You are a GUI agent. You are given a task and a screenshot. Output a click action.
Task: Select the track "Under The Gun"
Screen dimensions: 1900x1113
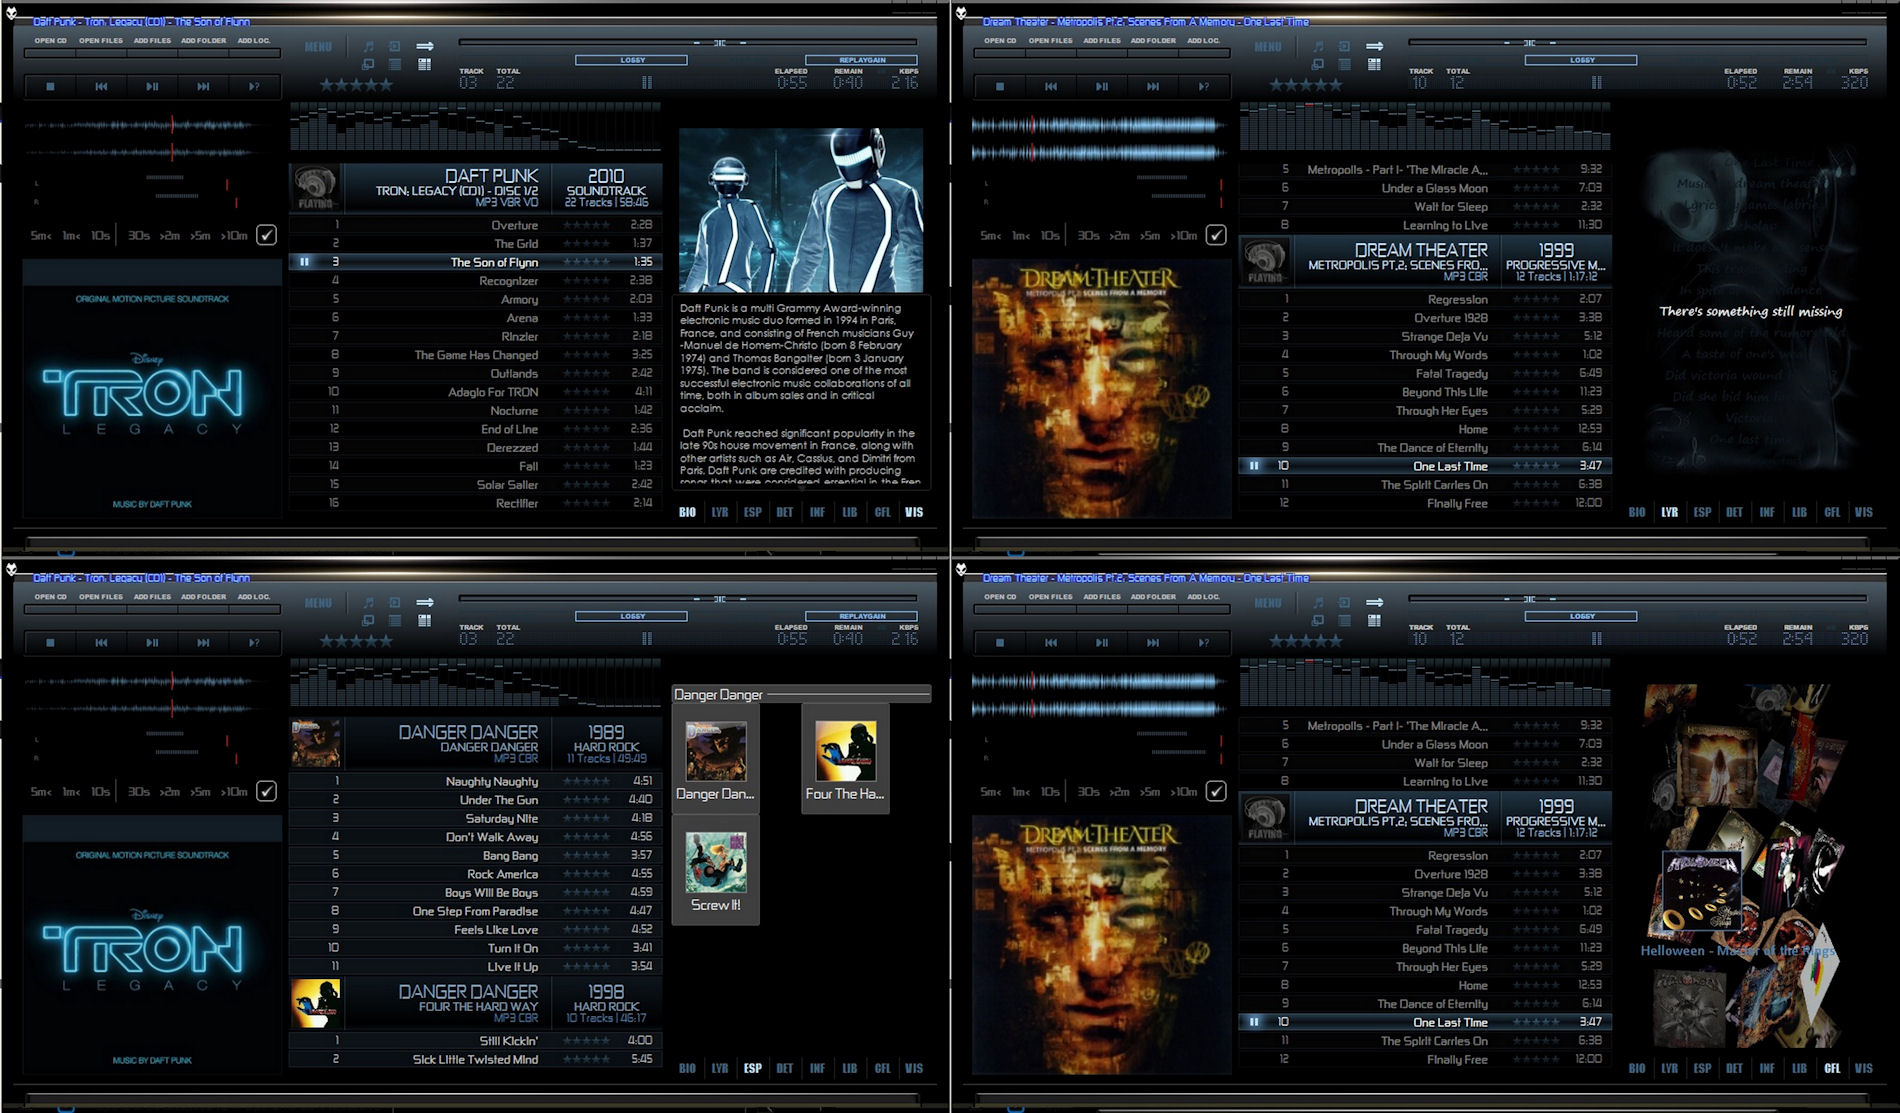click(x=475, y=800)
